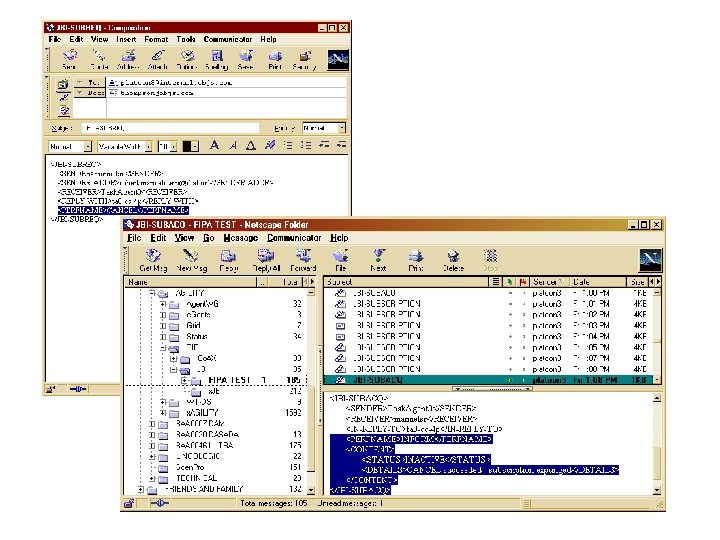Expand the TECHNICAL folder in folder tree
The image size is (720, 540).
[x=152, y=478]
